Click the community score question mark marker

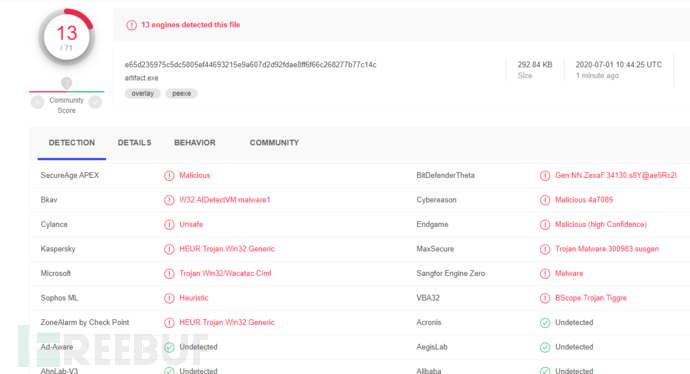(x=66, y=83)
